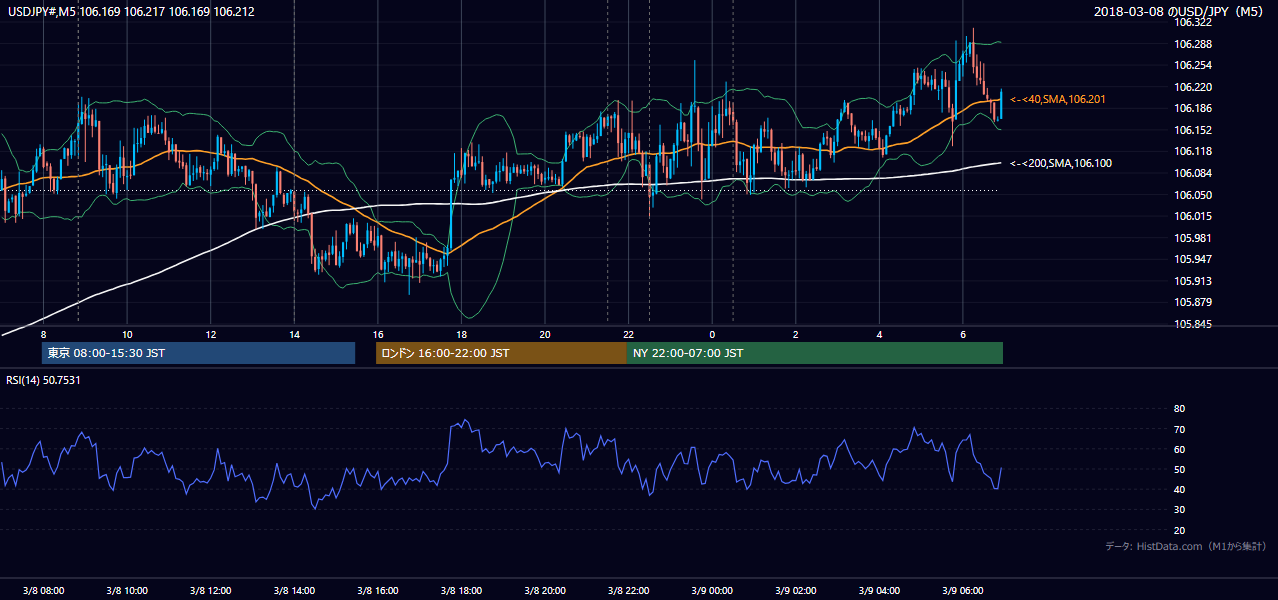This screenshot has width=1278, height=600.
Task: Select the 200 SMA label reading 106.100
Action: [x=1060, y=163]
